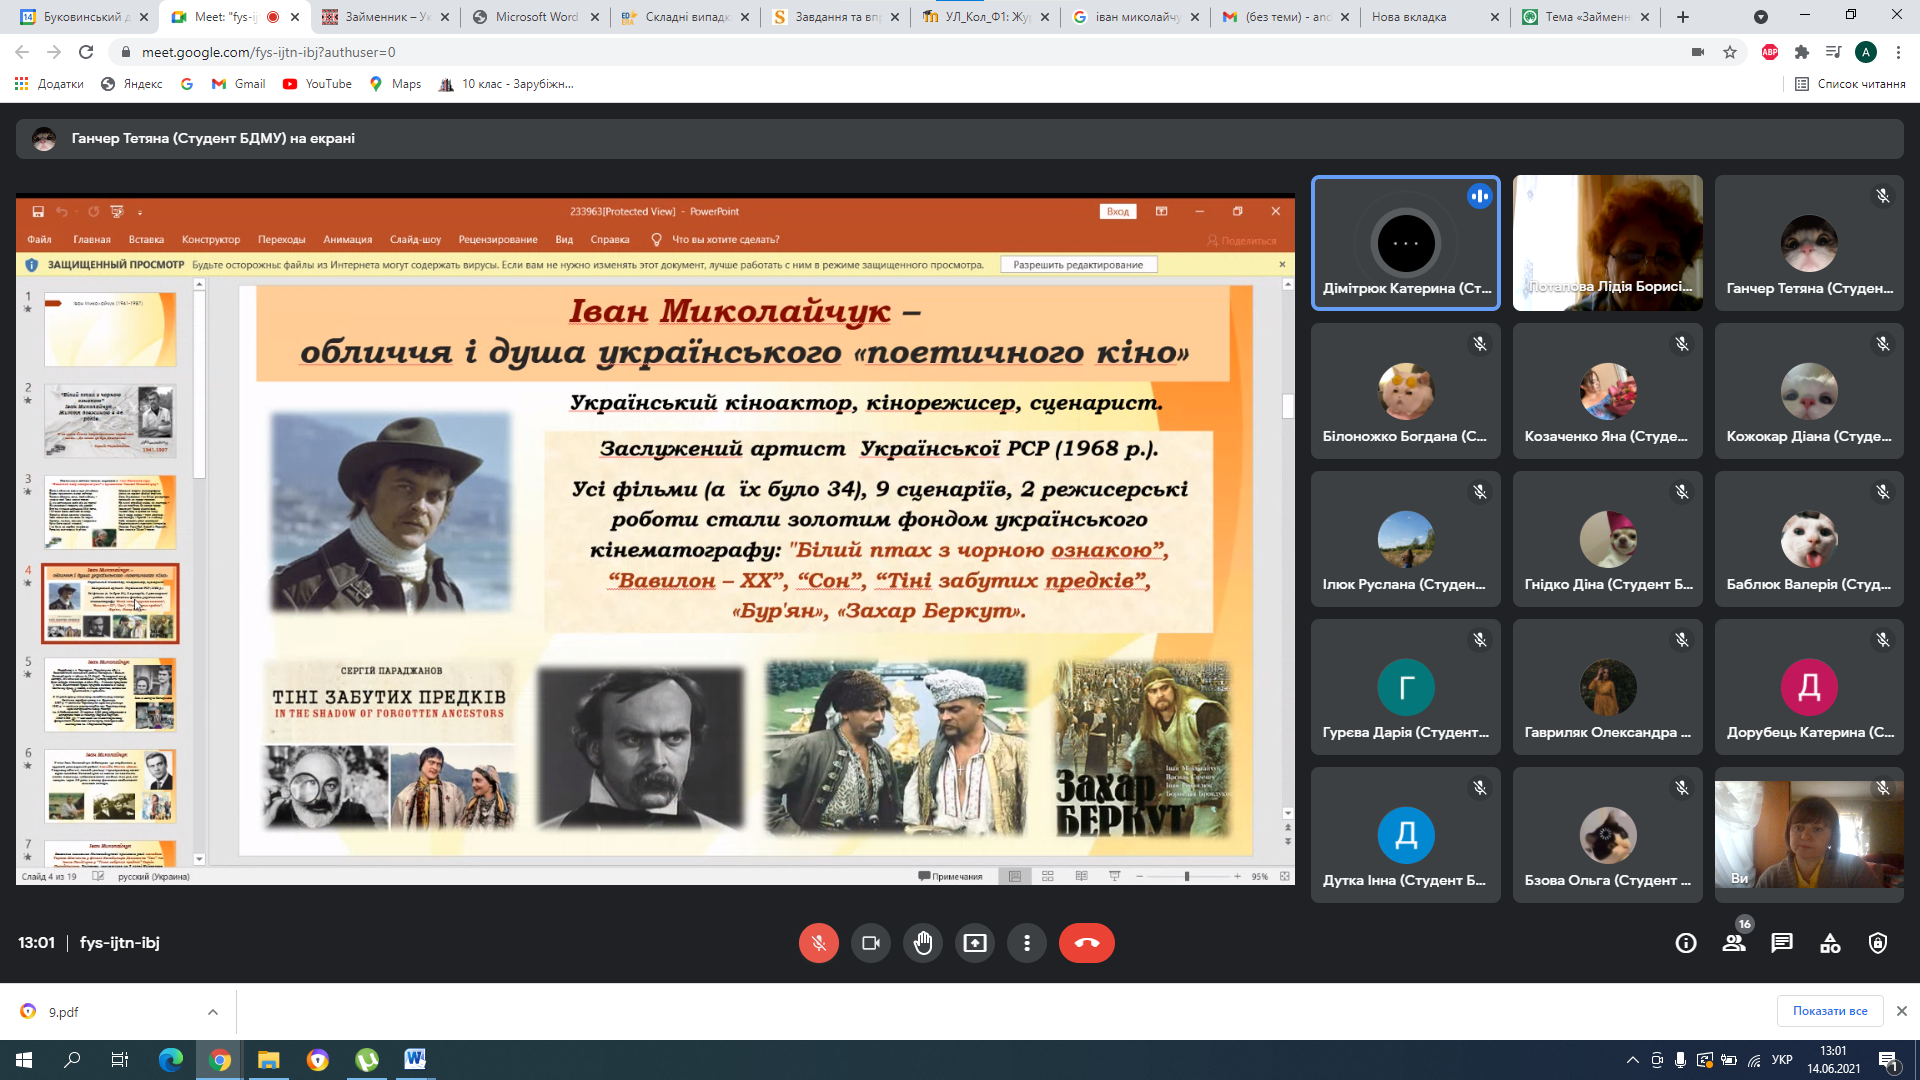The height and width of the screenshot is (1080, 1920).
Task: Open Додатки apps shortcut
Action: (x=49, y=84)
